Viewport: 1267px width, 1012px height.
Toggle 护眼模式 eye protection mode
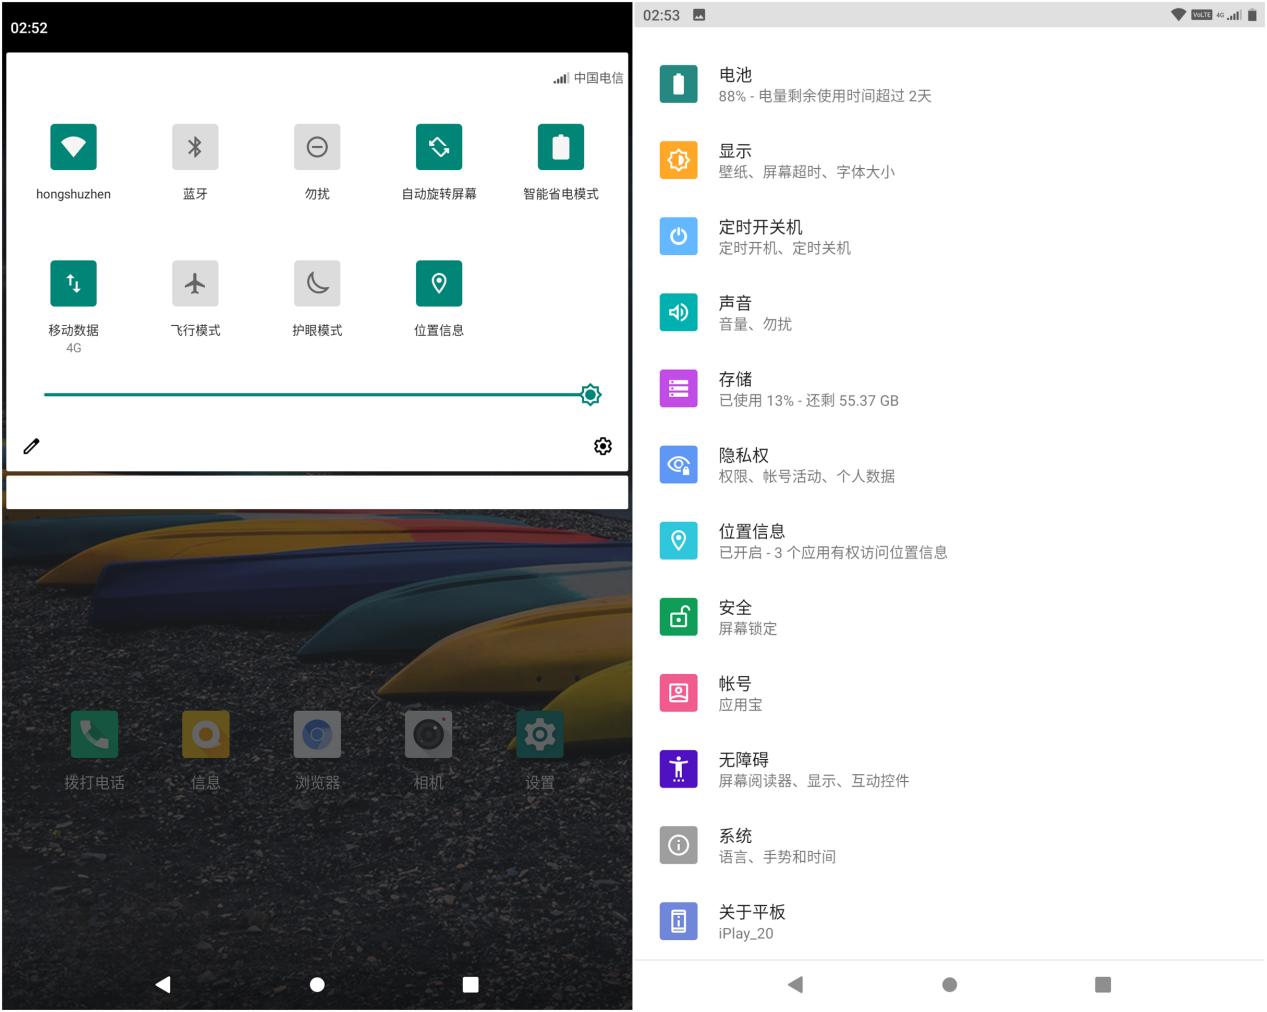coord(317,283)
